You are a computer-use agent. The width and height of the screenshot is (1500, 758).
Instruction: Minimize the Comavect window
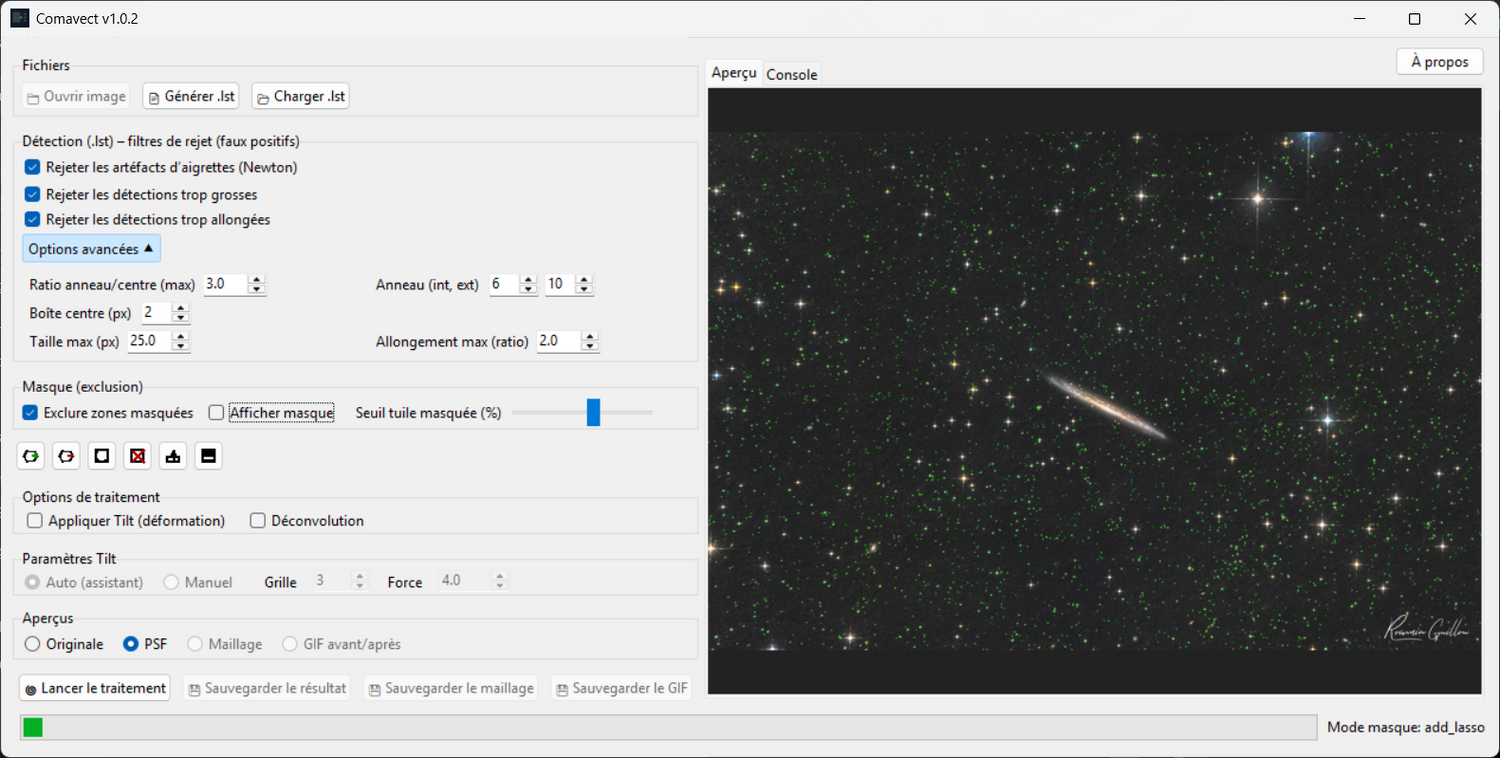click(x=1358, y=19)
